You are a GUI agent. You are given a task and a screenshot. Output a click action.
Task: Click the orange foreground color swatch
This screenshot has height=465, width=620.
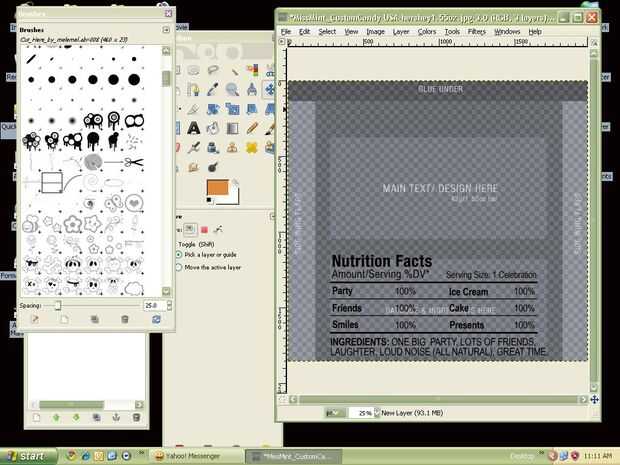click(217, 187)
